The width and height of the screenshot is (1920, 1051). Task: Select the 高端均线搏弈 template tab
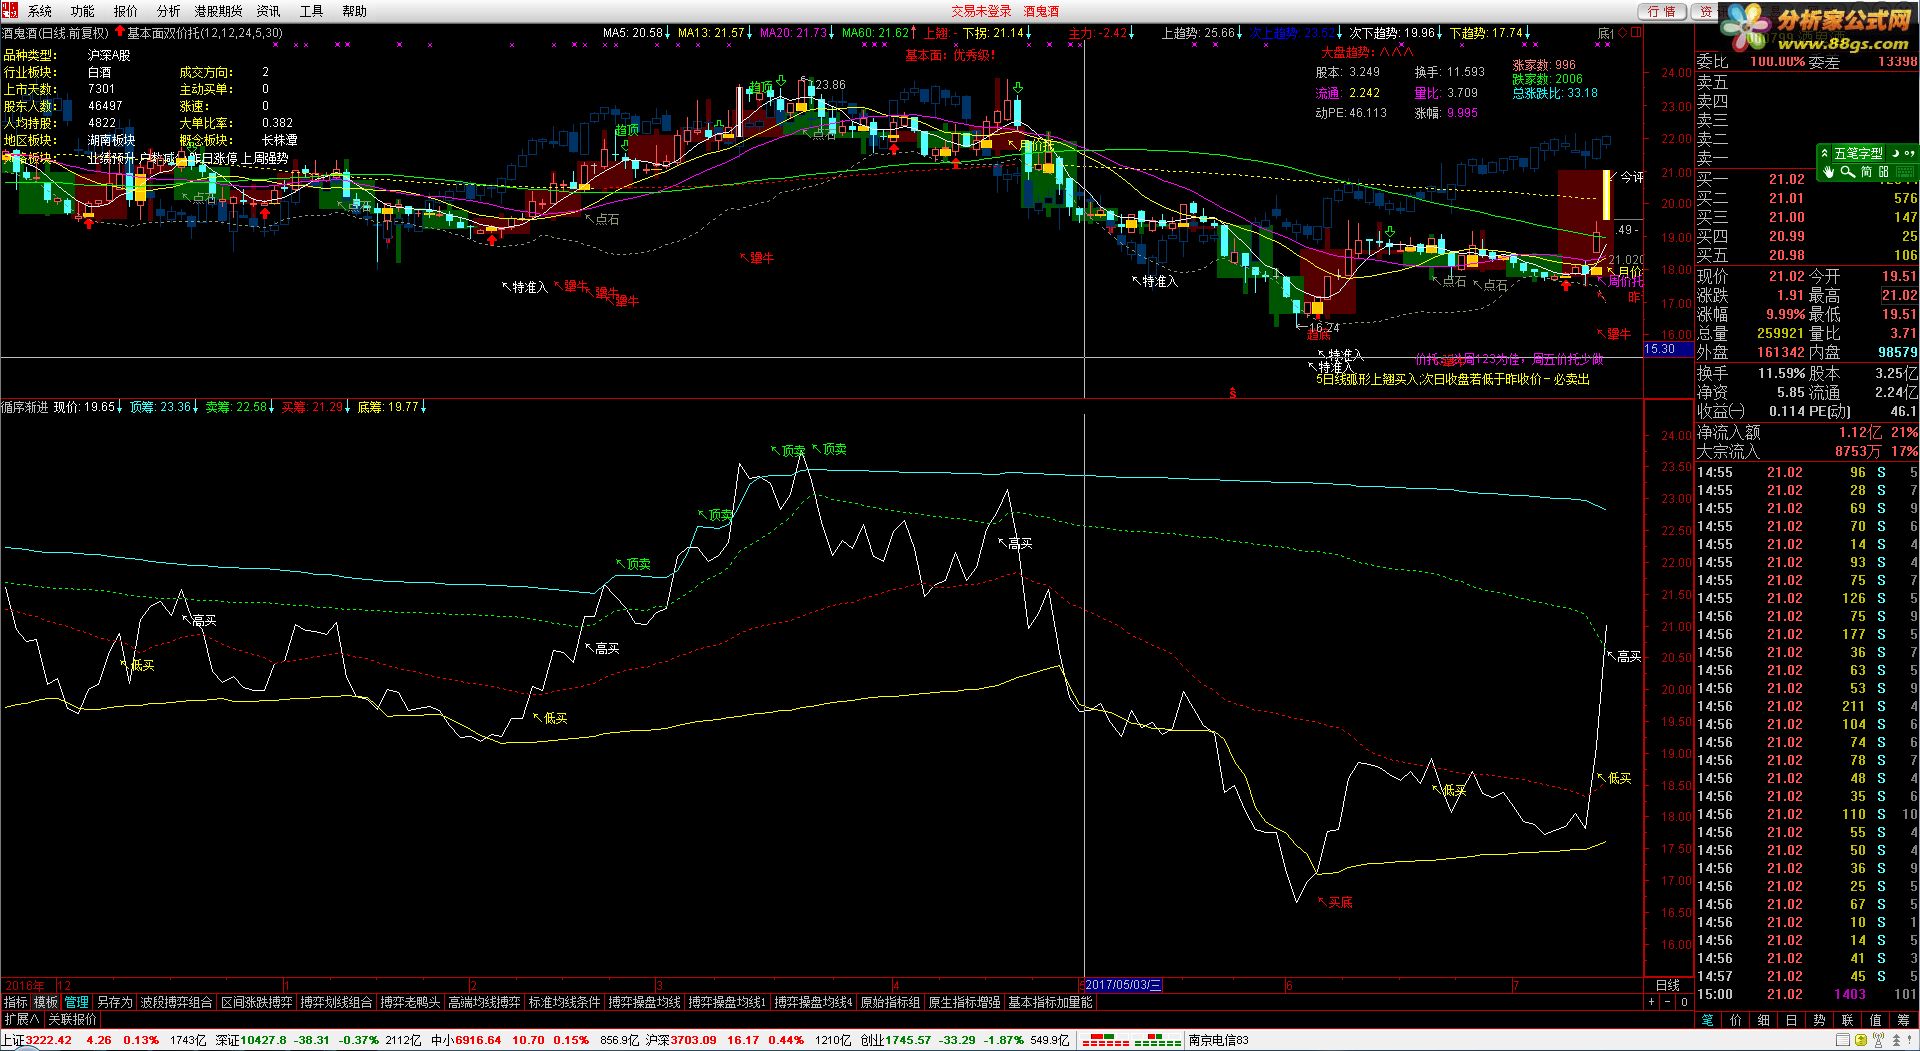click(x=484, y=1002)
